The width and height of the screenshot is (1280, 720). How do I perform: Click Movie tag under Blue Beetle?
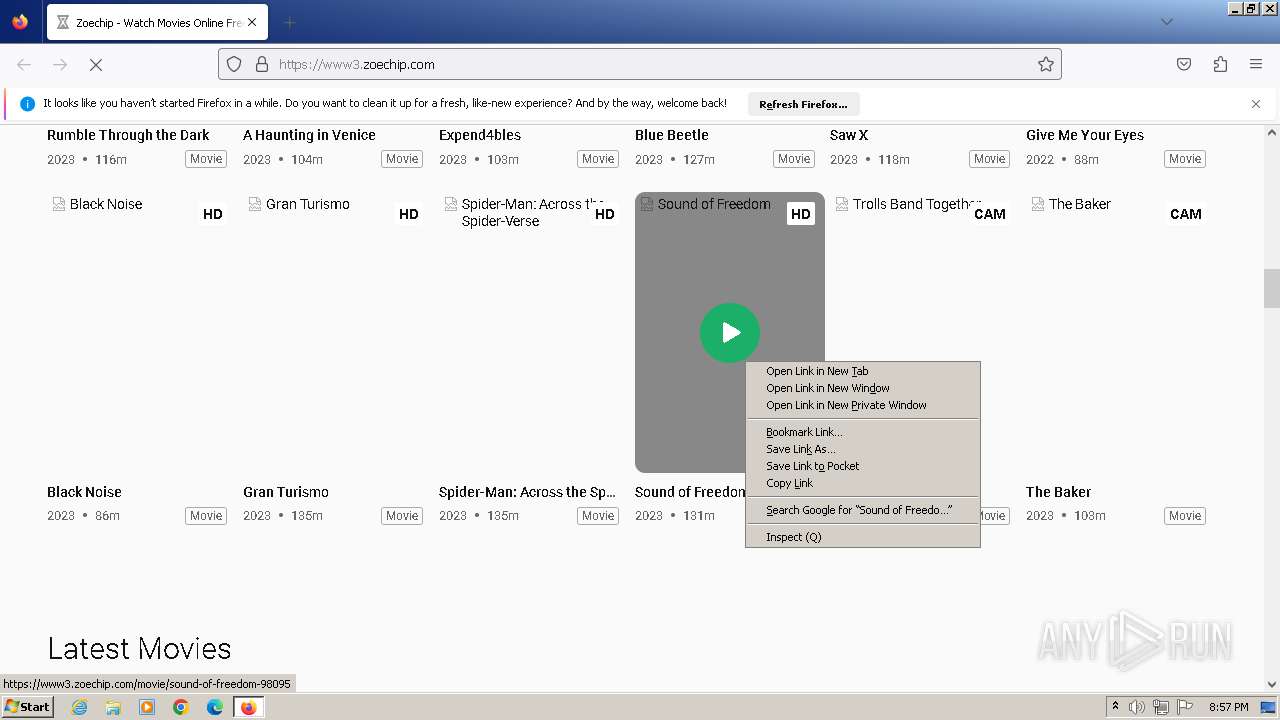click(x=794, y=159)
